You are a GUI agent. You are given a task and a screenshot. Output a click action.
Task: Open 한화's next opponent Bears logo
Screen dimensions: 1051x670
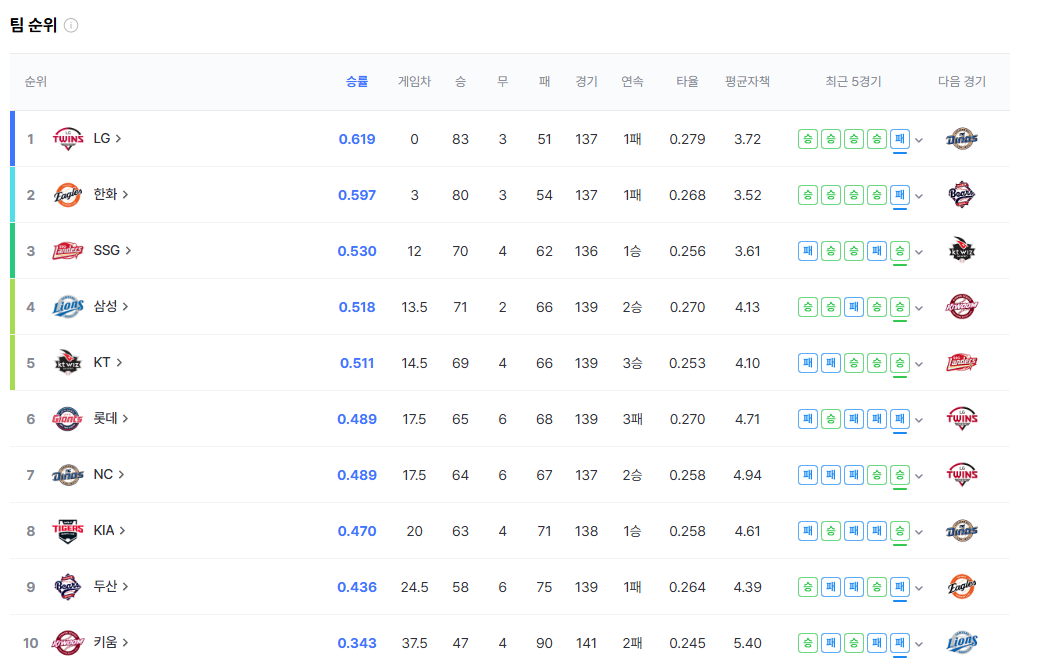click(x=961, y=195)
